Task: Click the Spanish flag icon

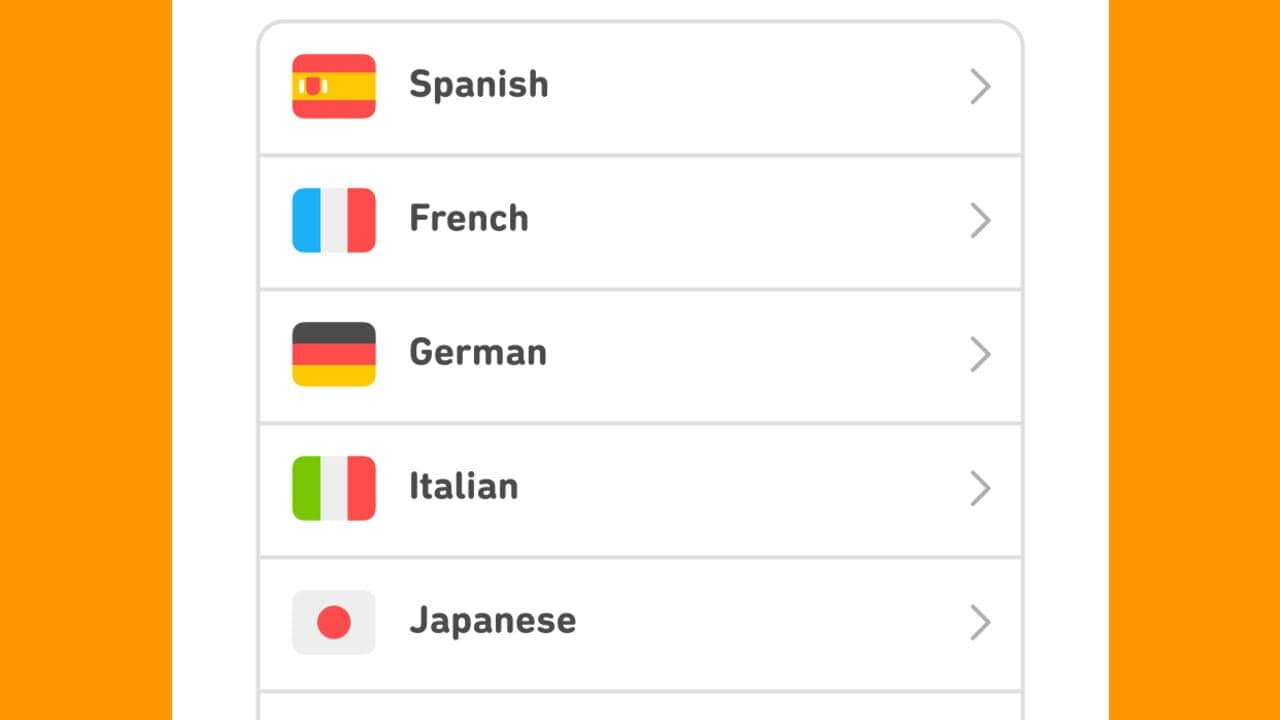Action: 333,86
